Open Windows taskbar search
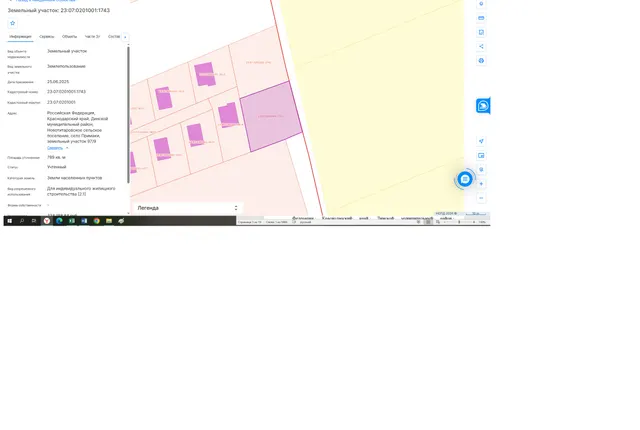 point(22,221)
